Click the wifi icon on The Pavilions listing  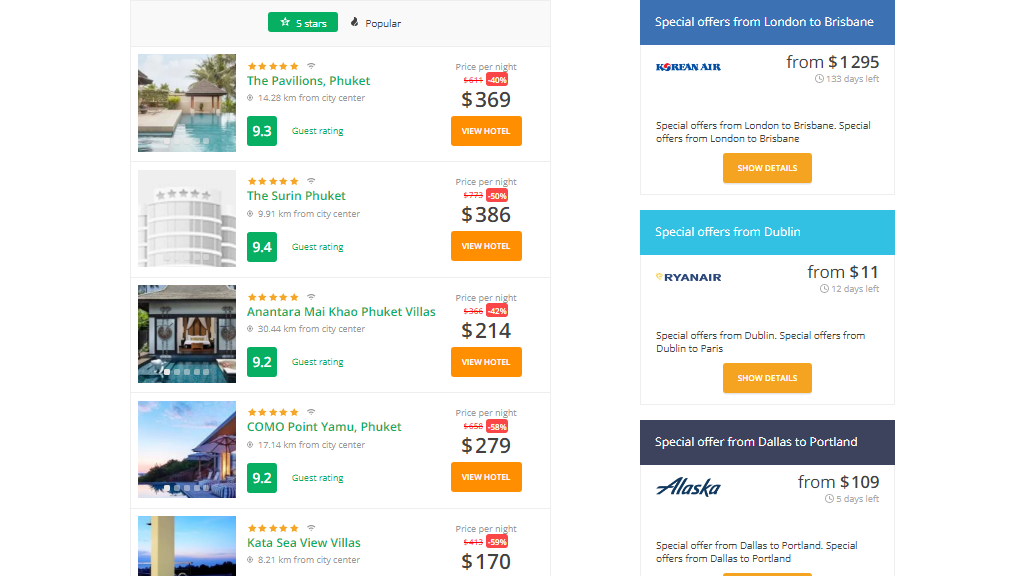click(x=310, y=66)
